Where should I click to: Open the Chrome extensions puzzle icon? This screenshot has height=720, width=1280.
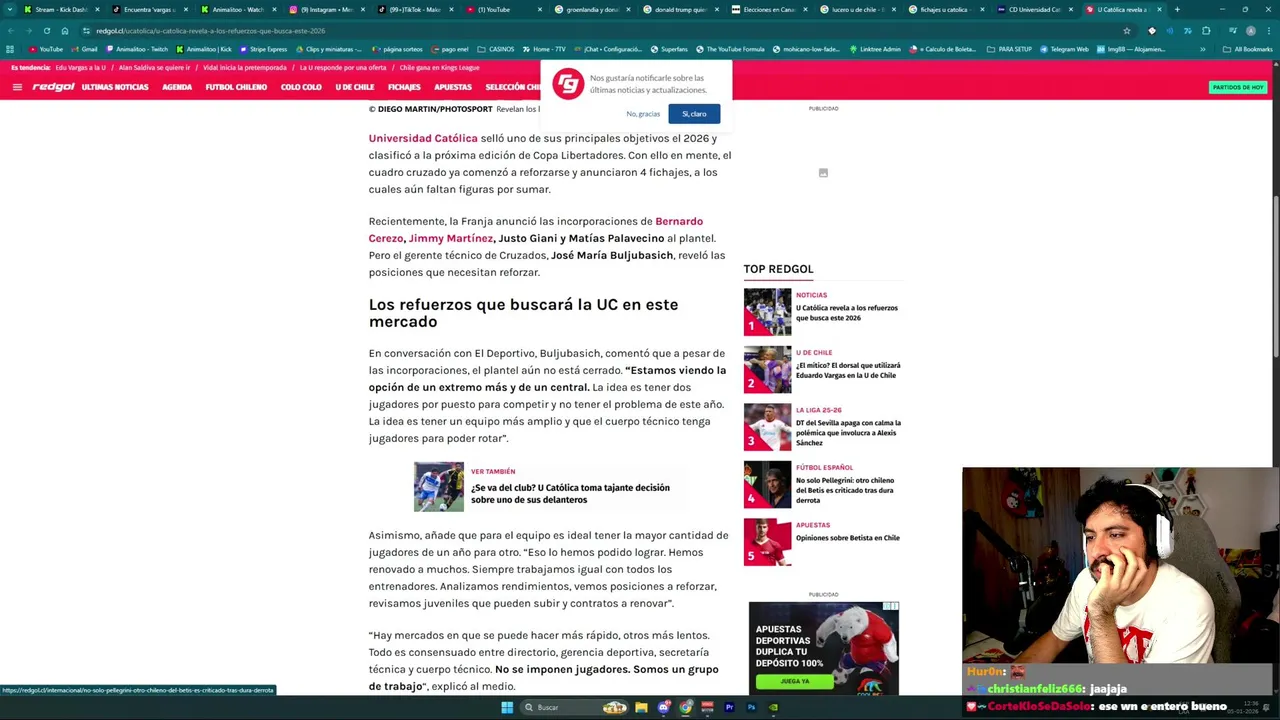tap(1206, 31)
